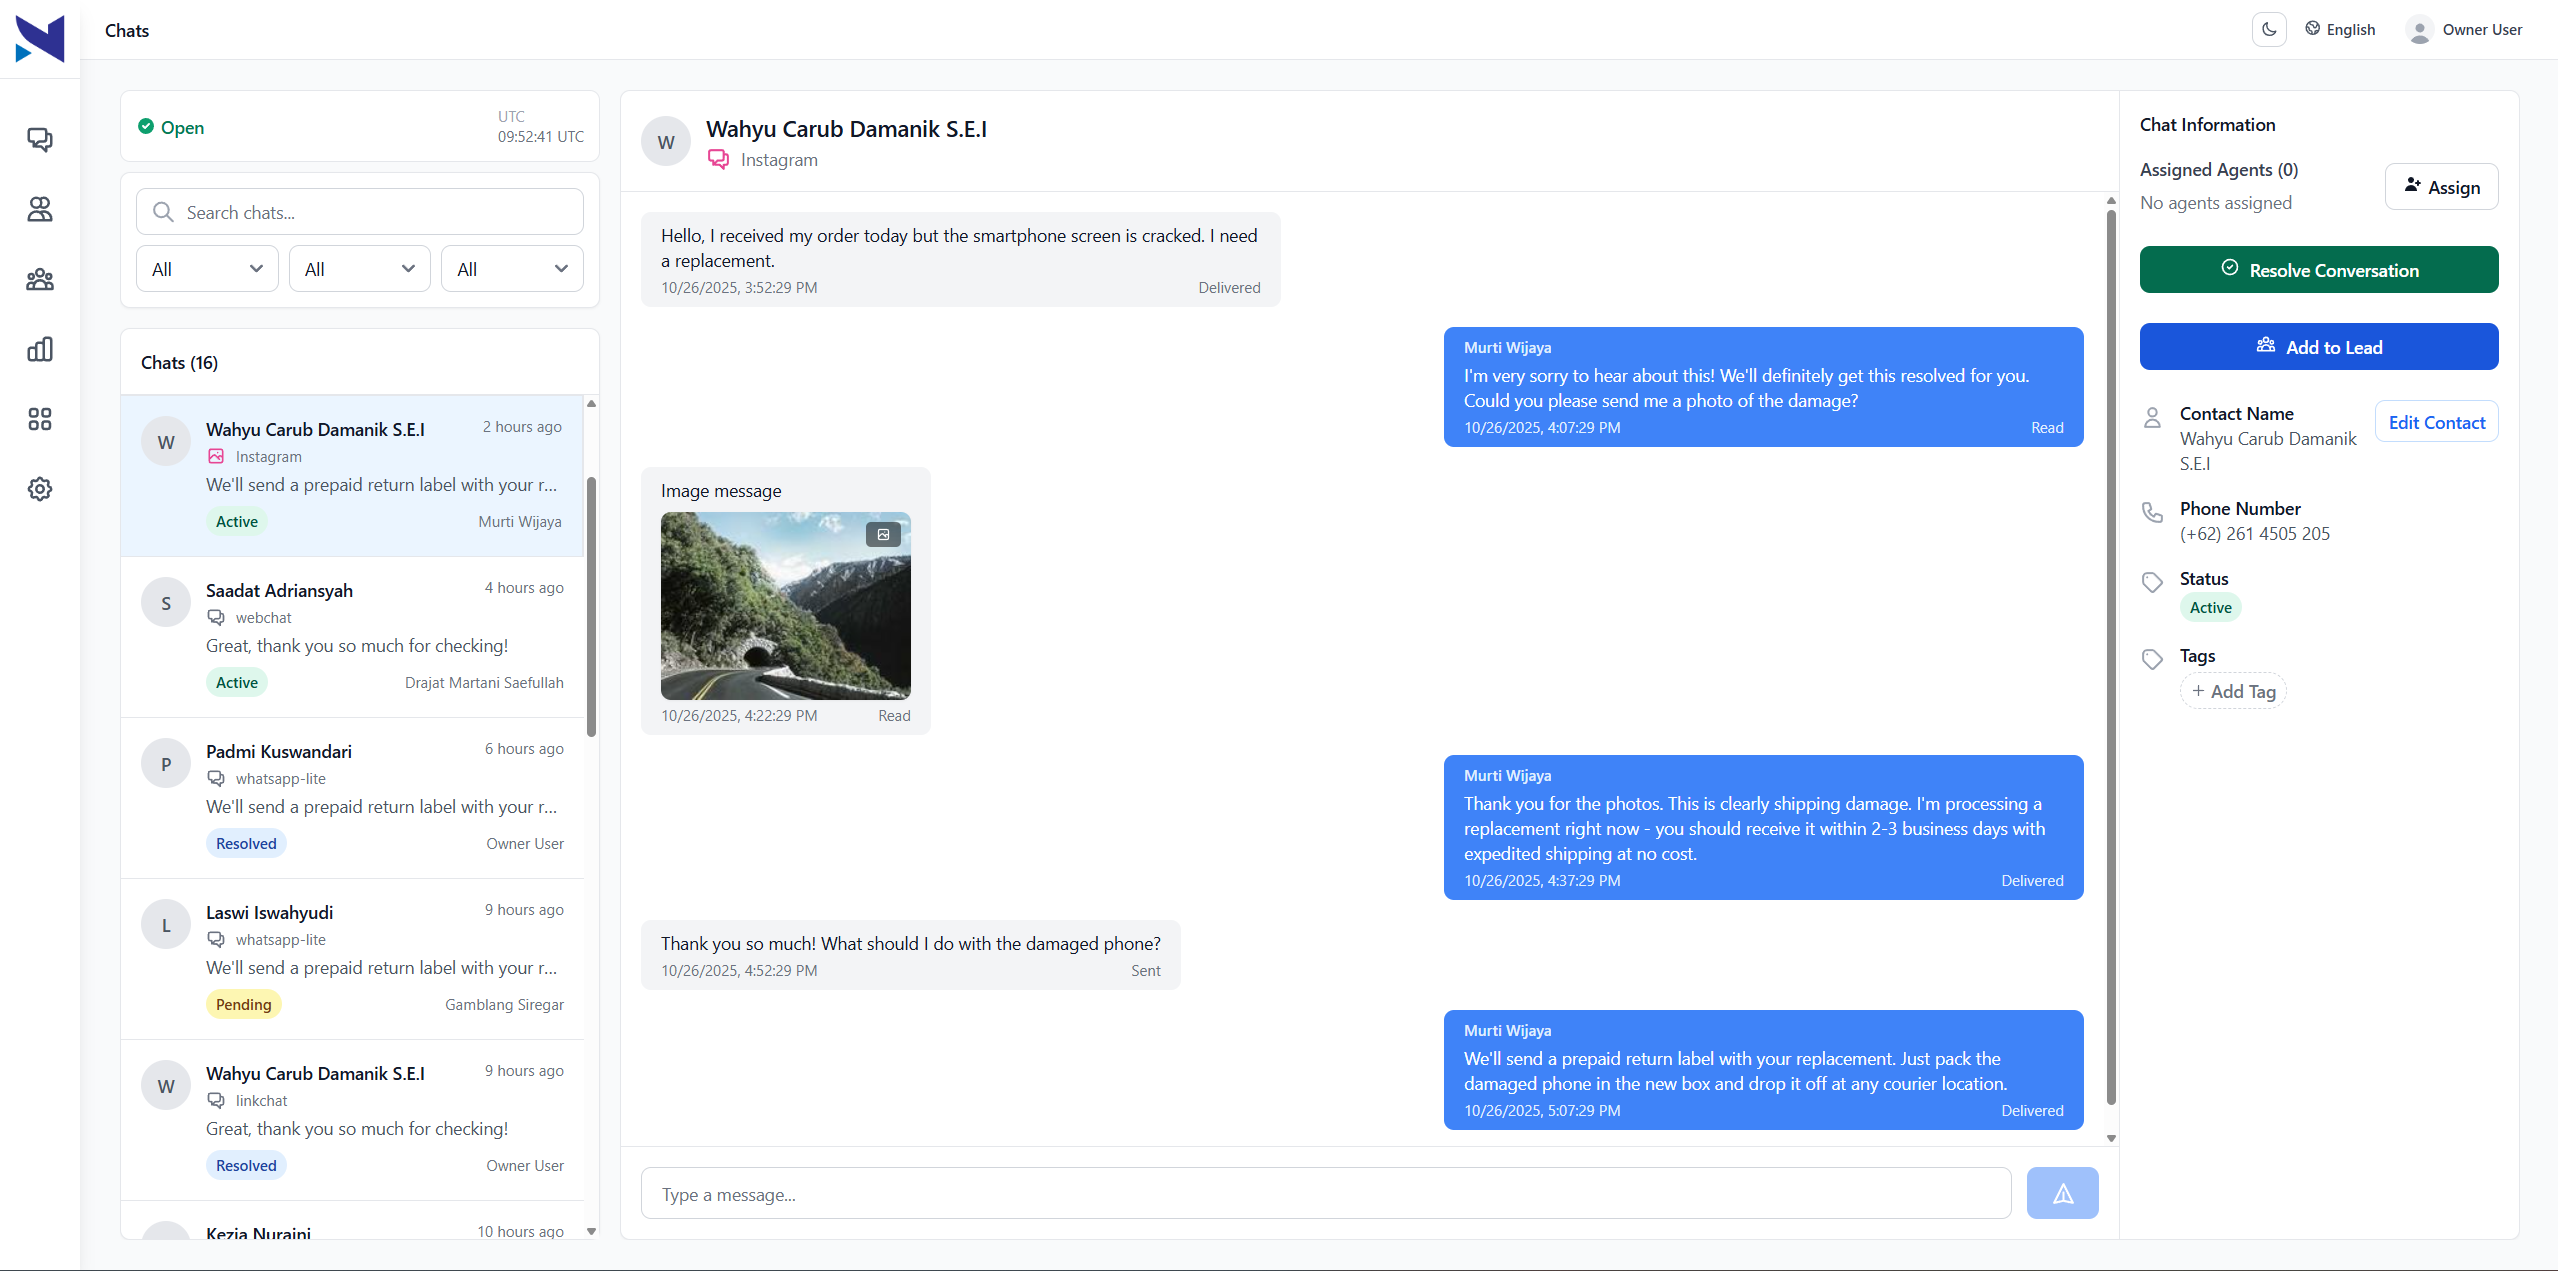Expand the image message enlarge icon
2558x1271 pixels.
[883, 535]
